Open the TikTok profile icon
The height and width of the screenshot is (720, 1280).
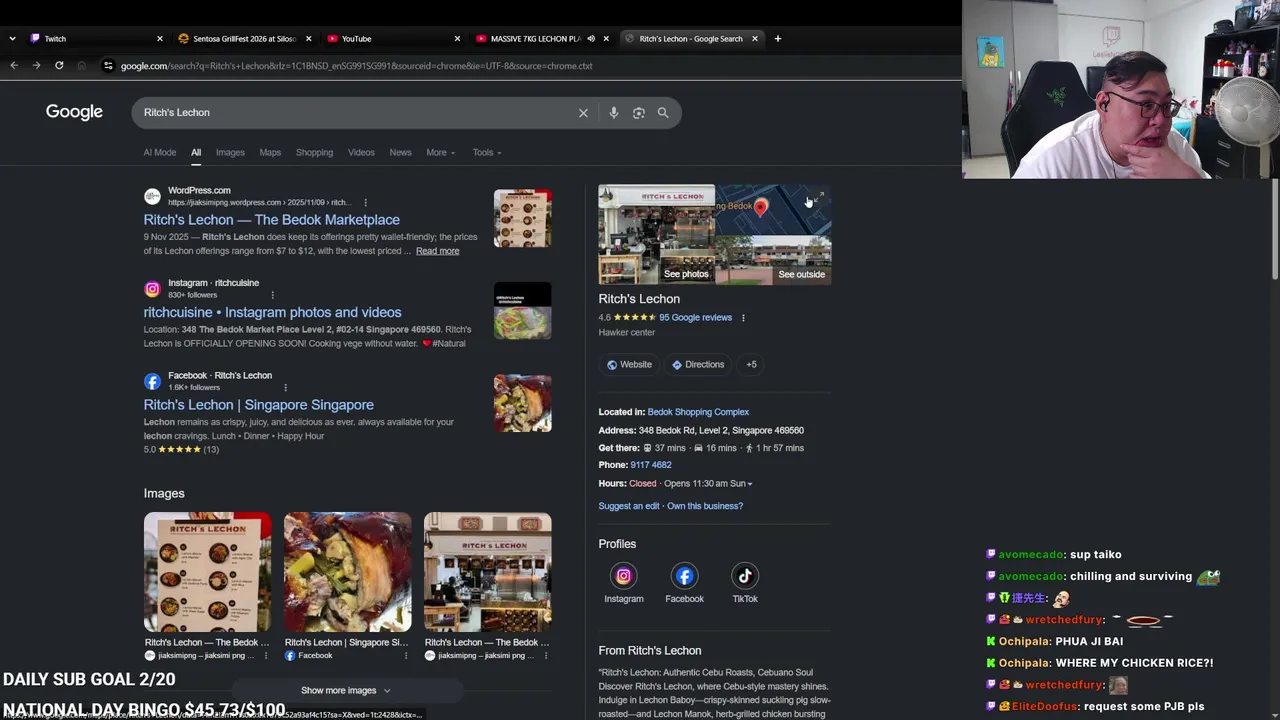pos(745,576)
